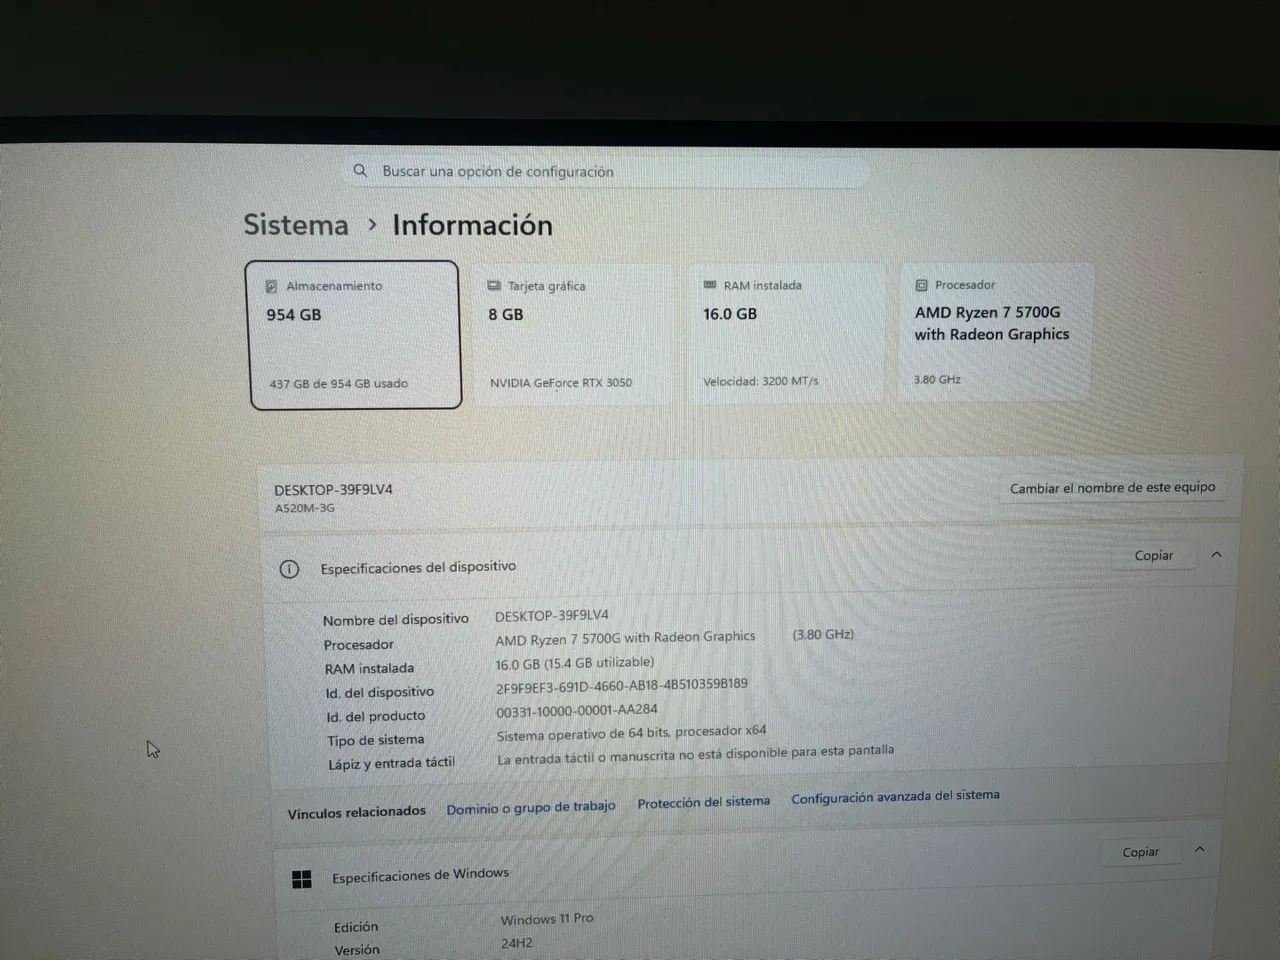
Task: Click the search magnifier icon
Action: 360,170
